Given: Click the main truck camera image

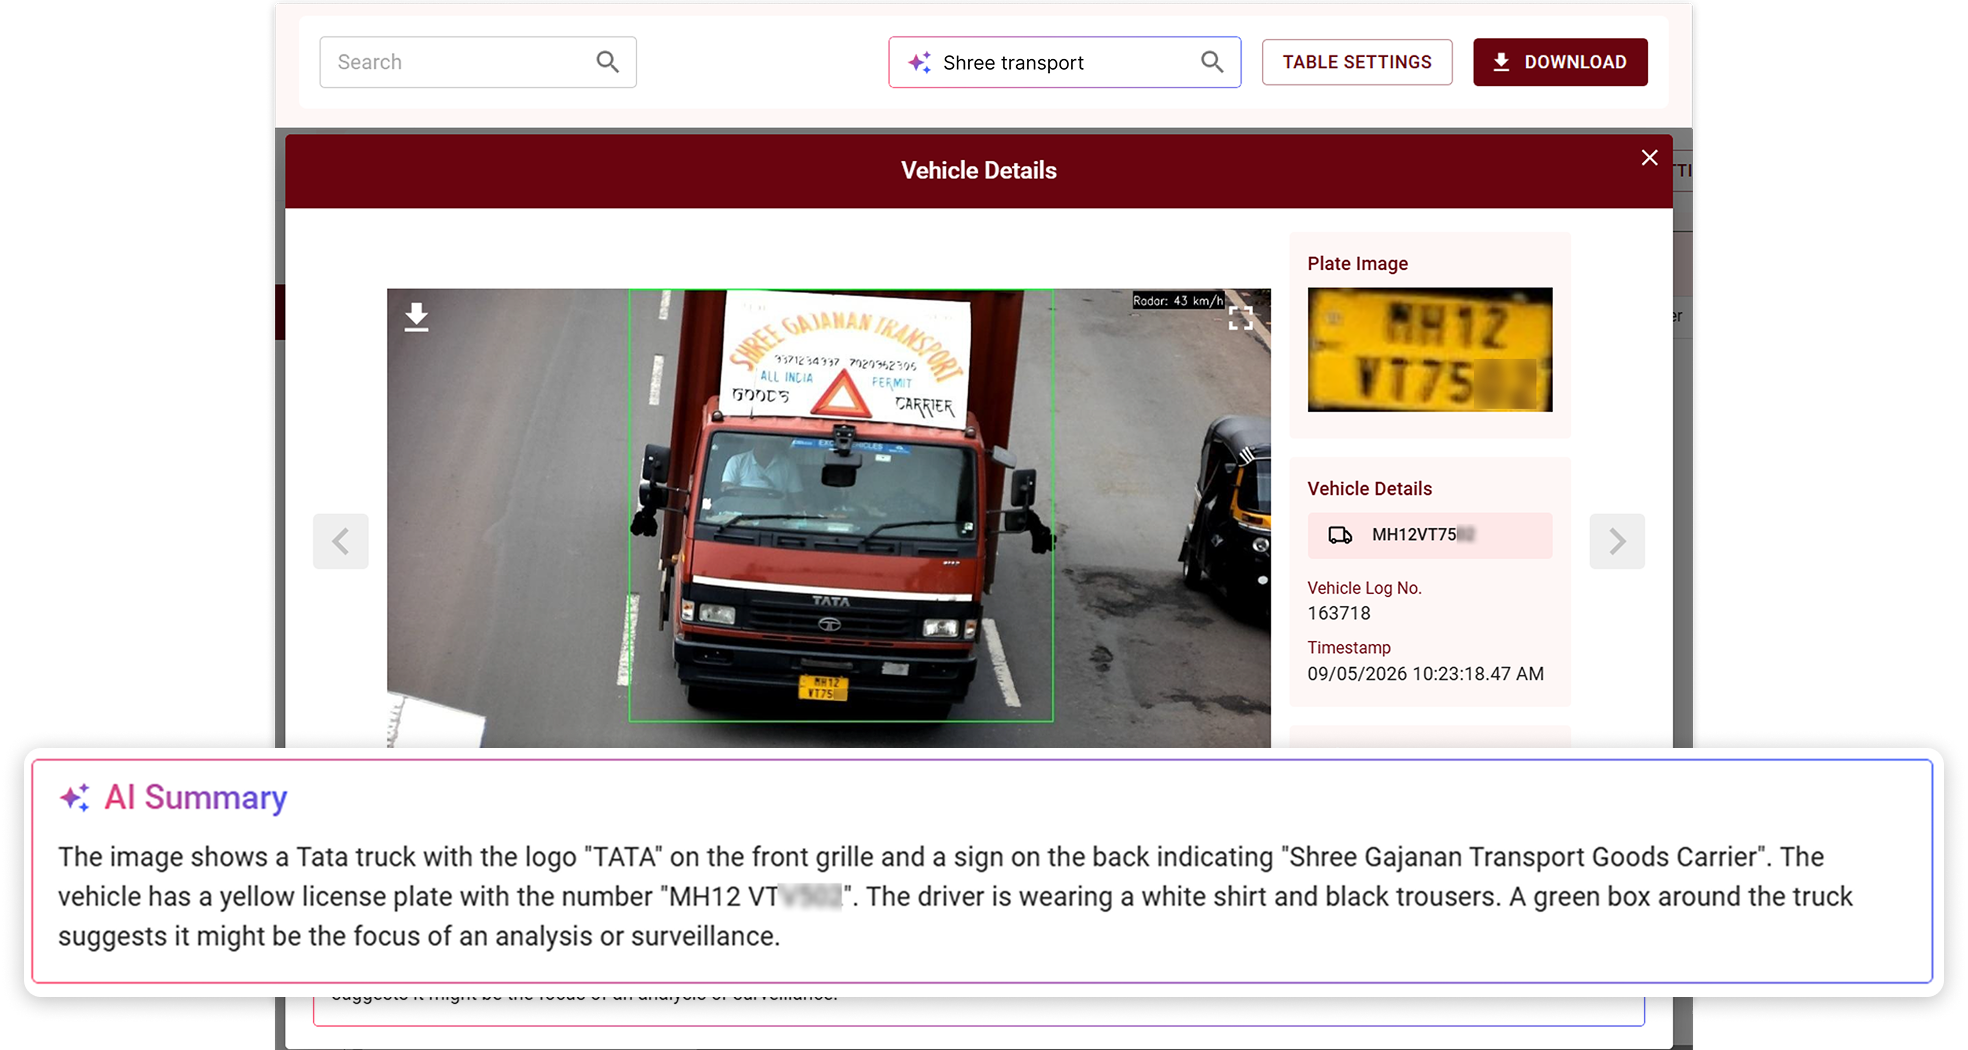Looking at the screenshot, I should 828,518.
